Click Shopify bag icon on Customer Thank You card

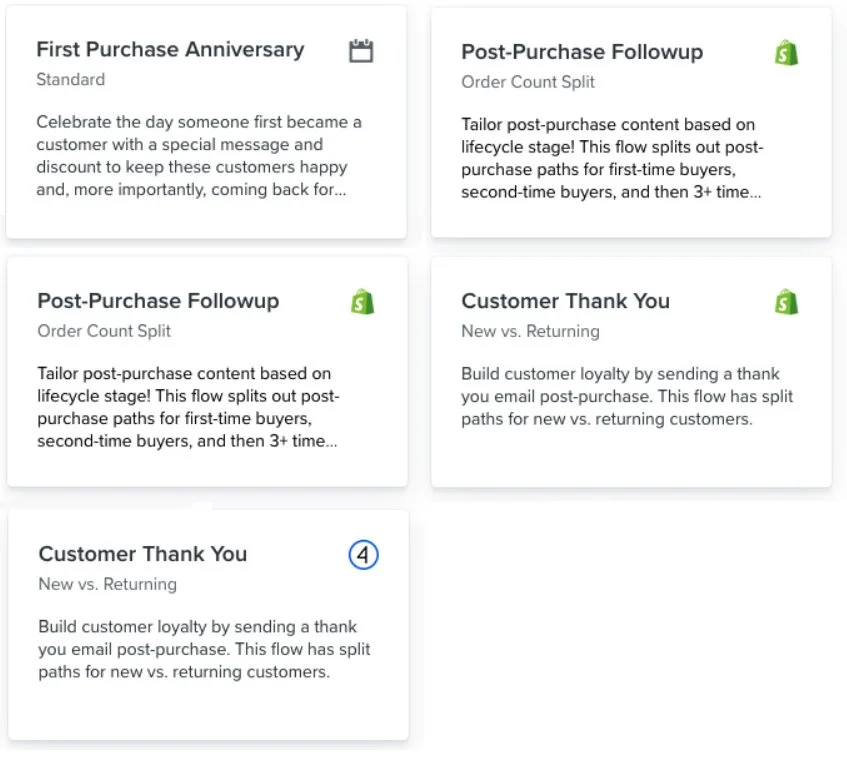tap(786, 301)
